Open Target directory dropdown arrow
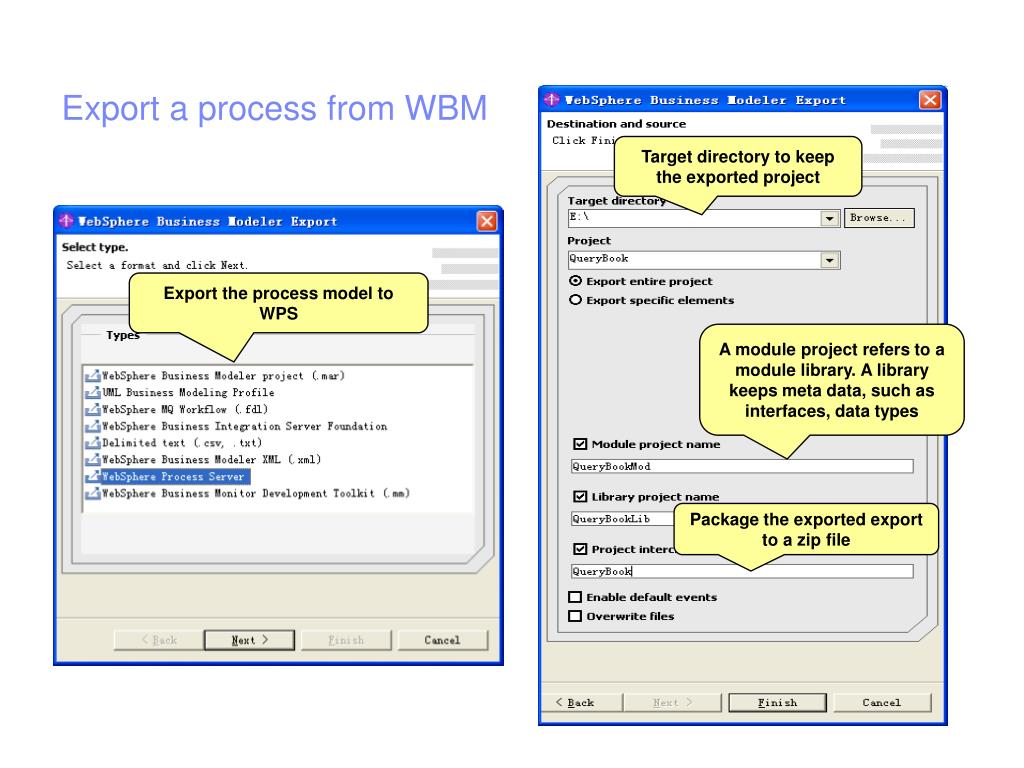This screenshot has height=768, width=1024. 830,218
